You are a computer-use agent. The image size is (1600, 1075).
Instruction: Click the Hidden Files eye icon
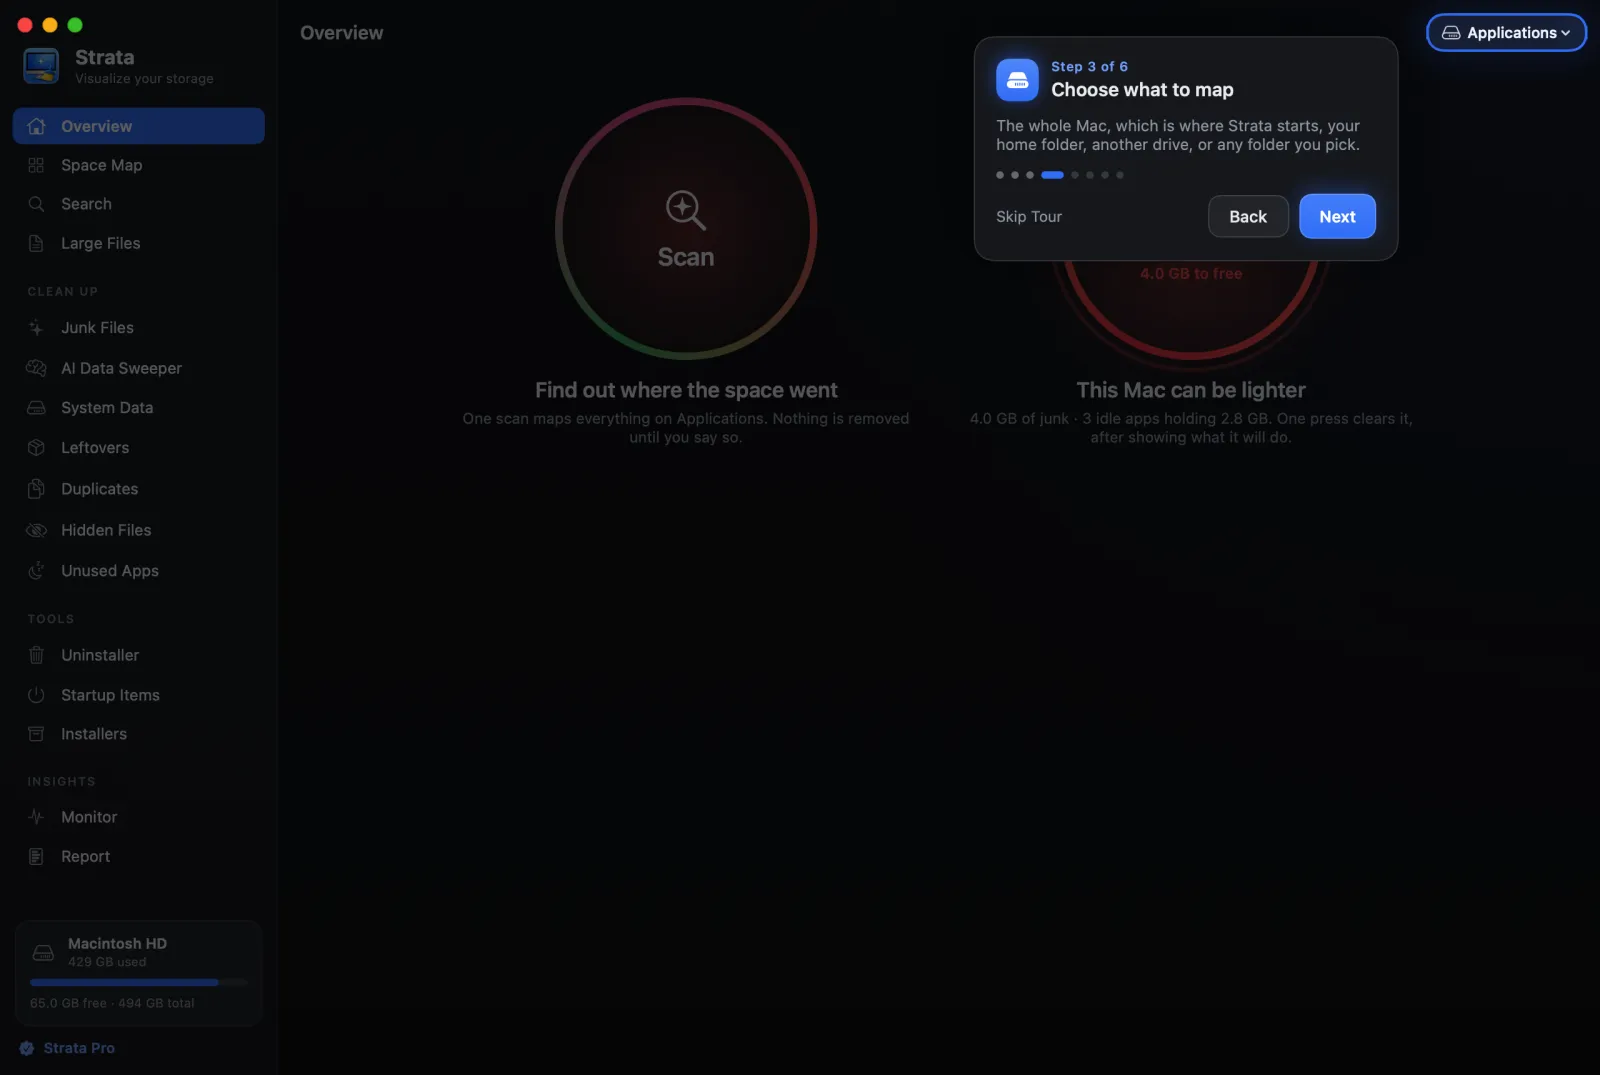pos(37,530)
